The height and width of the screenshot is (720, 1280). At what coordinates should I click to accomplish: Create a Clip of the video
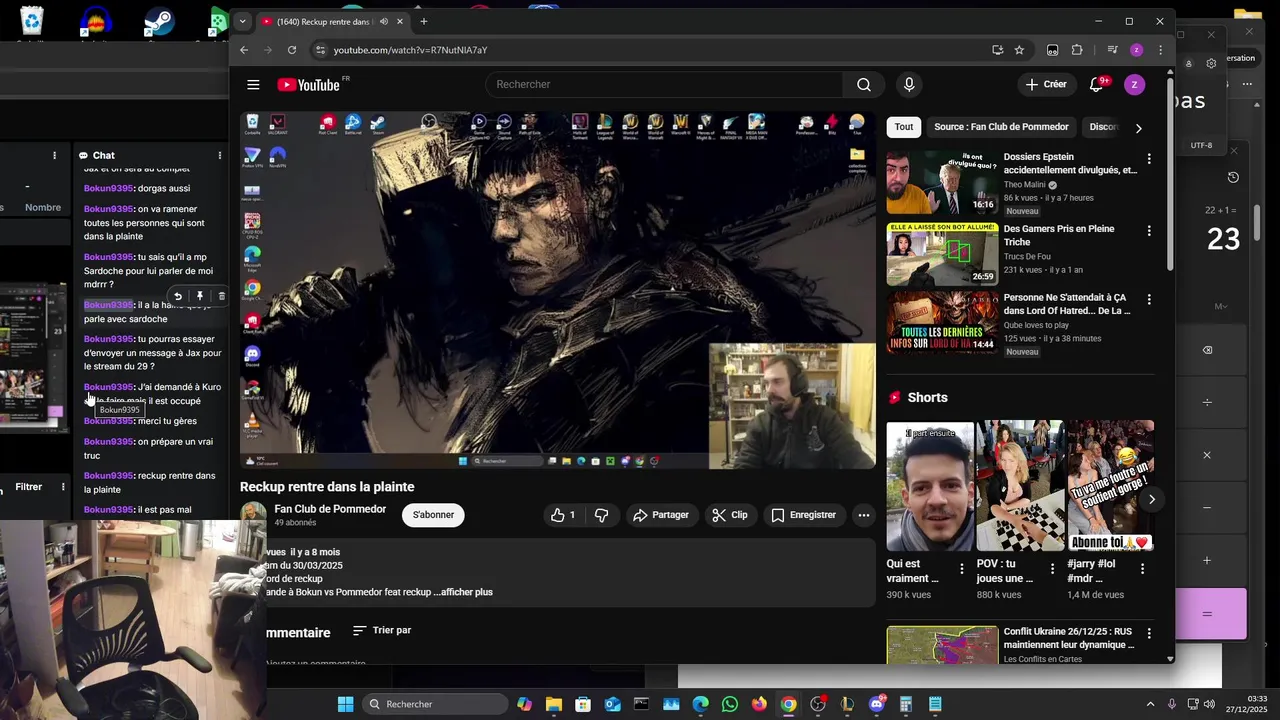(729, 515)
